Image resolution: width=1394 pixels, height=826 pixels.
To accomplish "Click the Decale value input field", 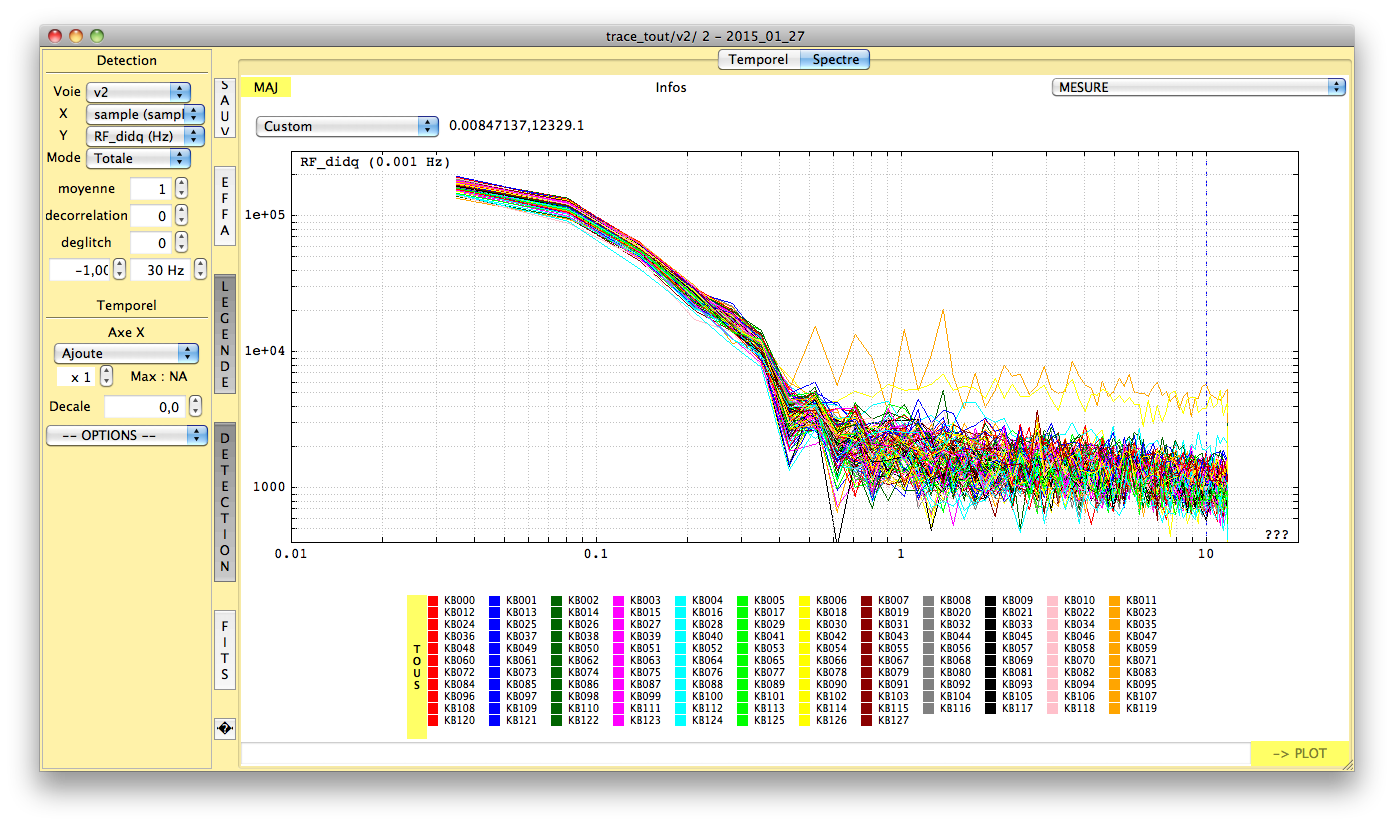I will coord(144,407).
